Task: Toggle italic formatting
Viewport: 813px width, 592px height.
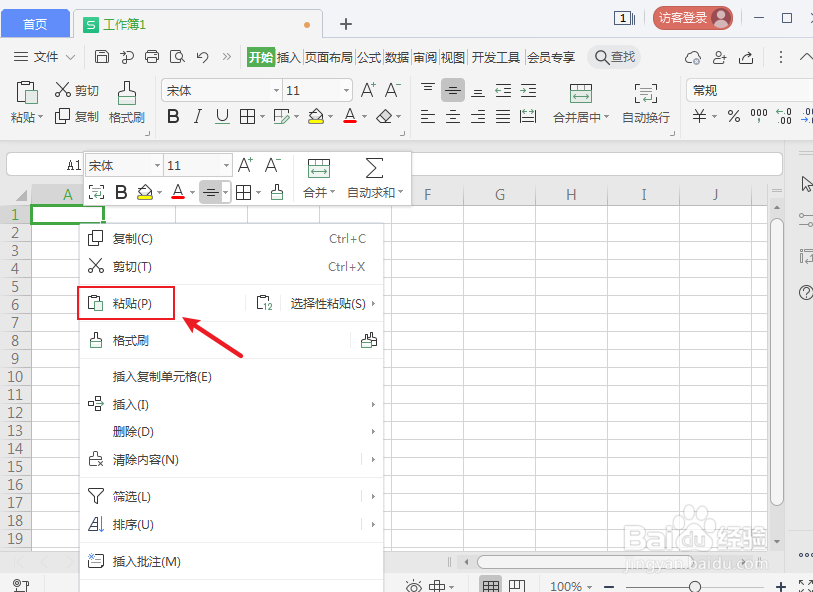Action: pyautogui.click(x=197, y=117)
